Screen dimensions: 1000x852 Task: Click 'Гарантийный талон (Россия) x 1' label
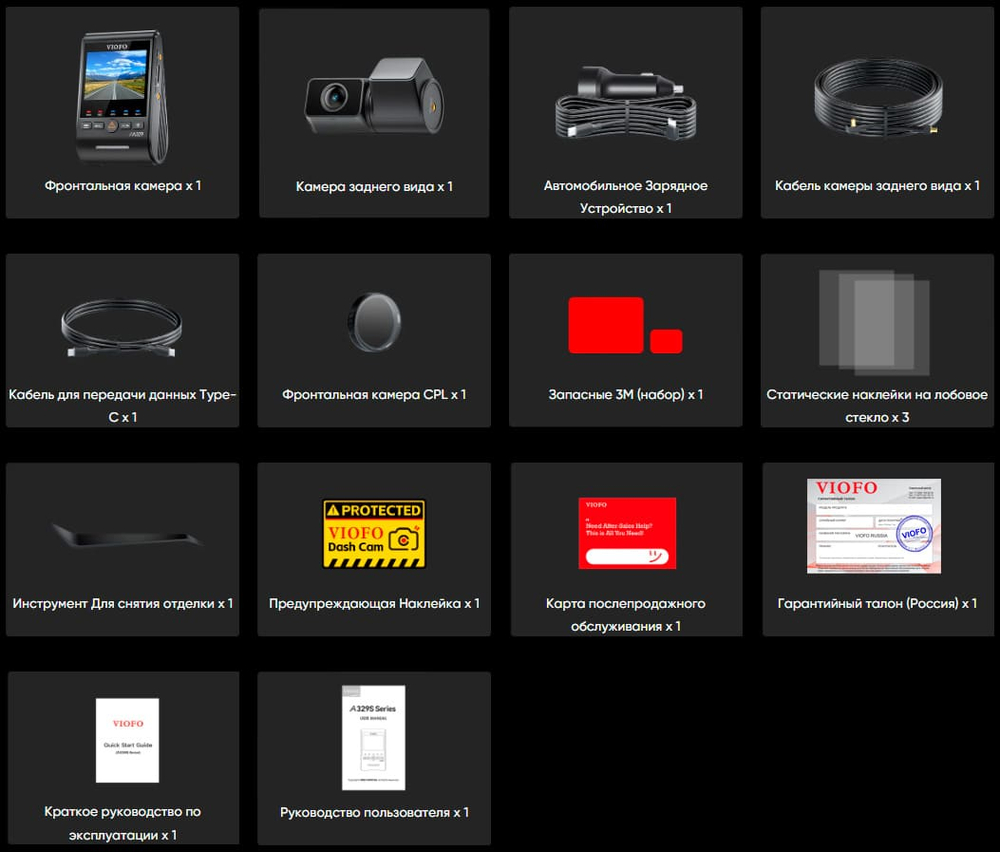pos(877,603)
